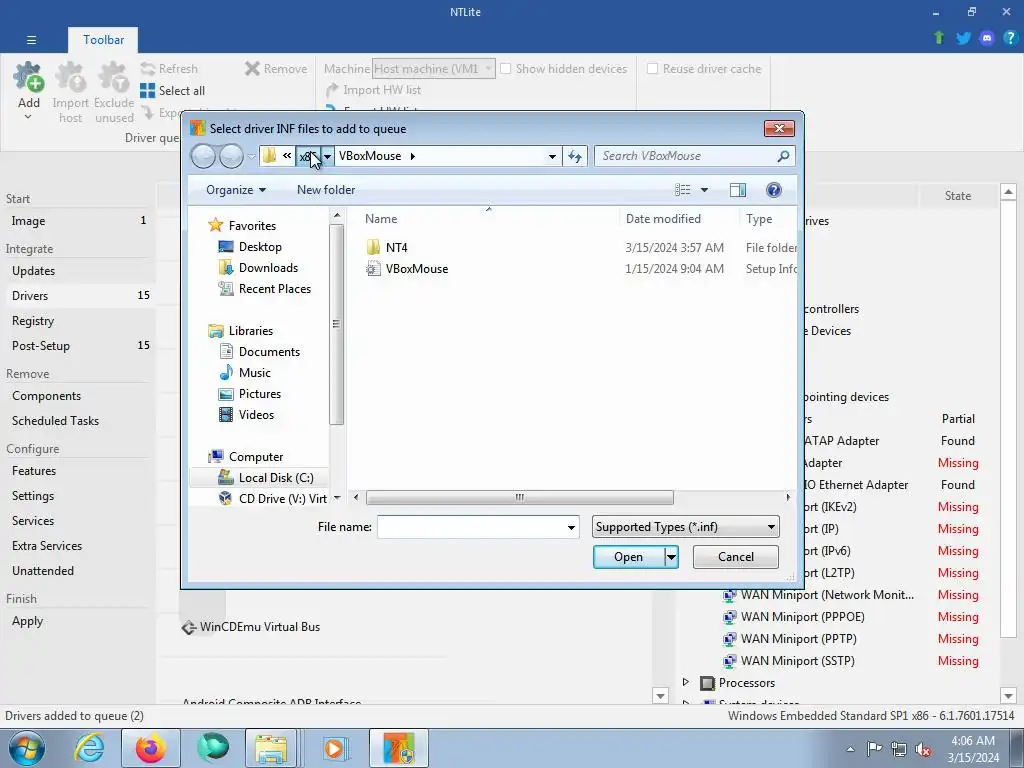
Task: Click the Import host icon
Action: click(71, 92)
